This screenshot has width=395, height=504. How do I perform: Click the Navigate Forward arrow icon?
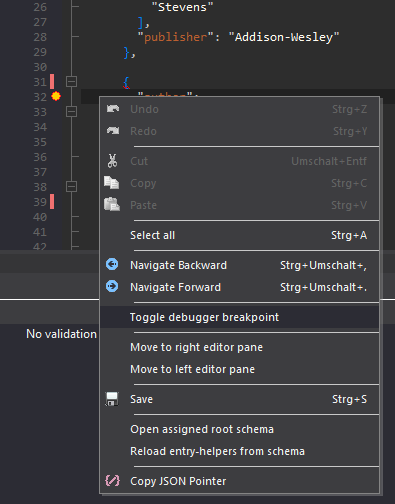pyautogui.click(x=112, y=286)
